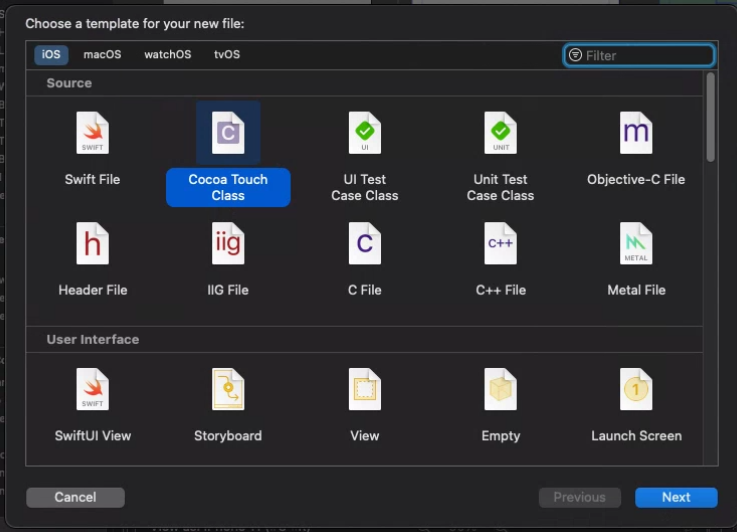Choose the Objective-C File template icon
This screenshot has width=737, height=532.
point(636,133)
